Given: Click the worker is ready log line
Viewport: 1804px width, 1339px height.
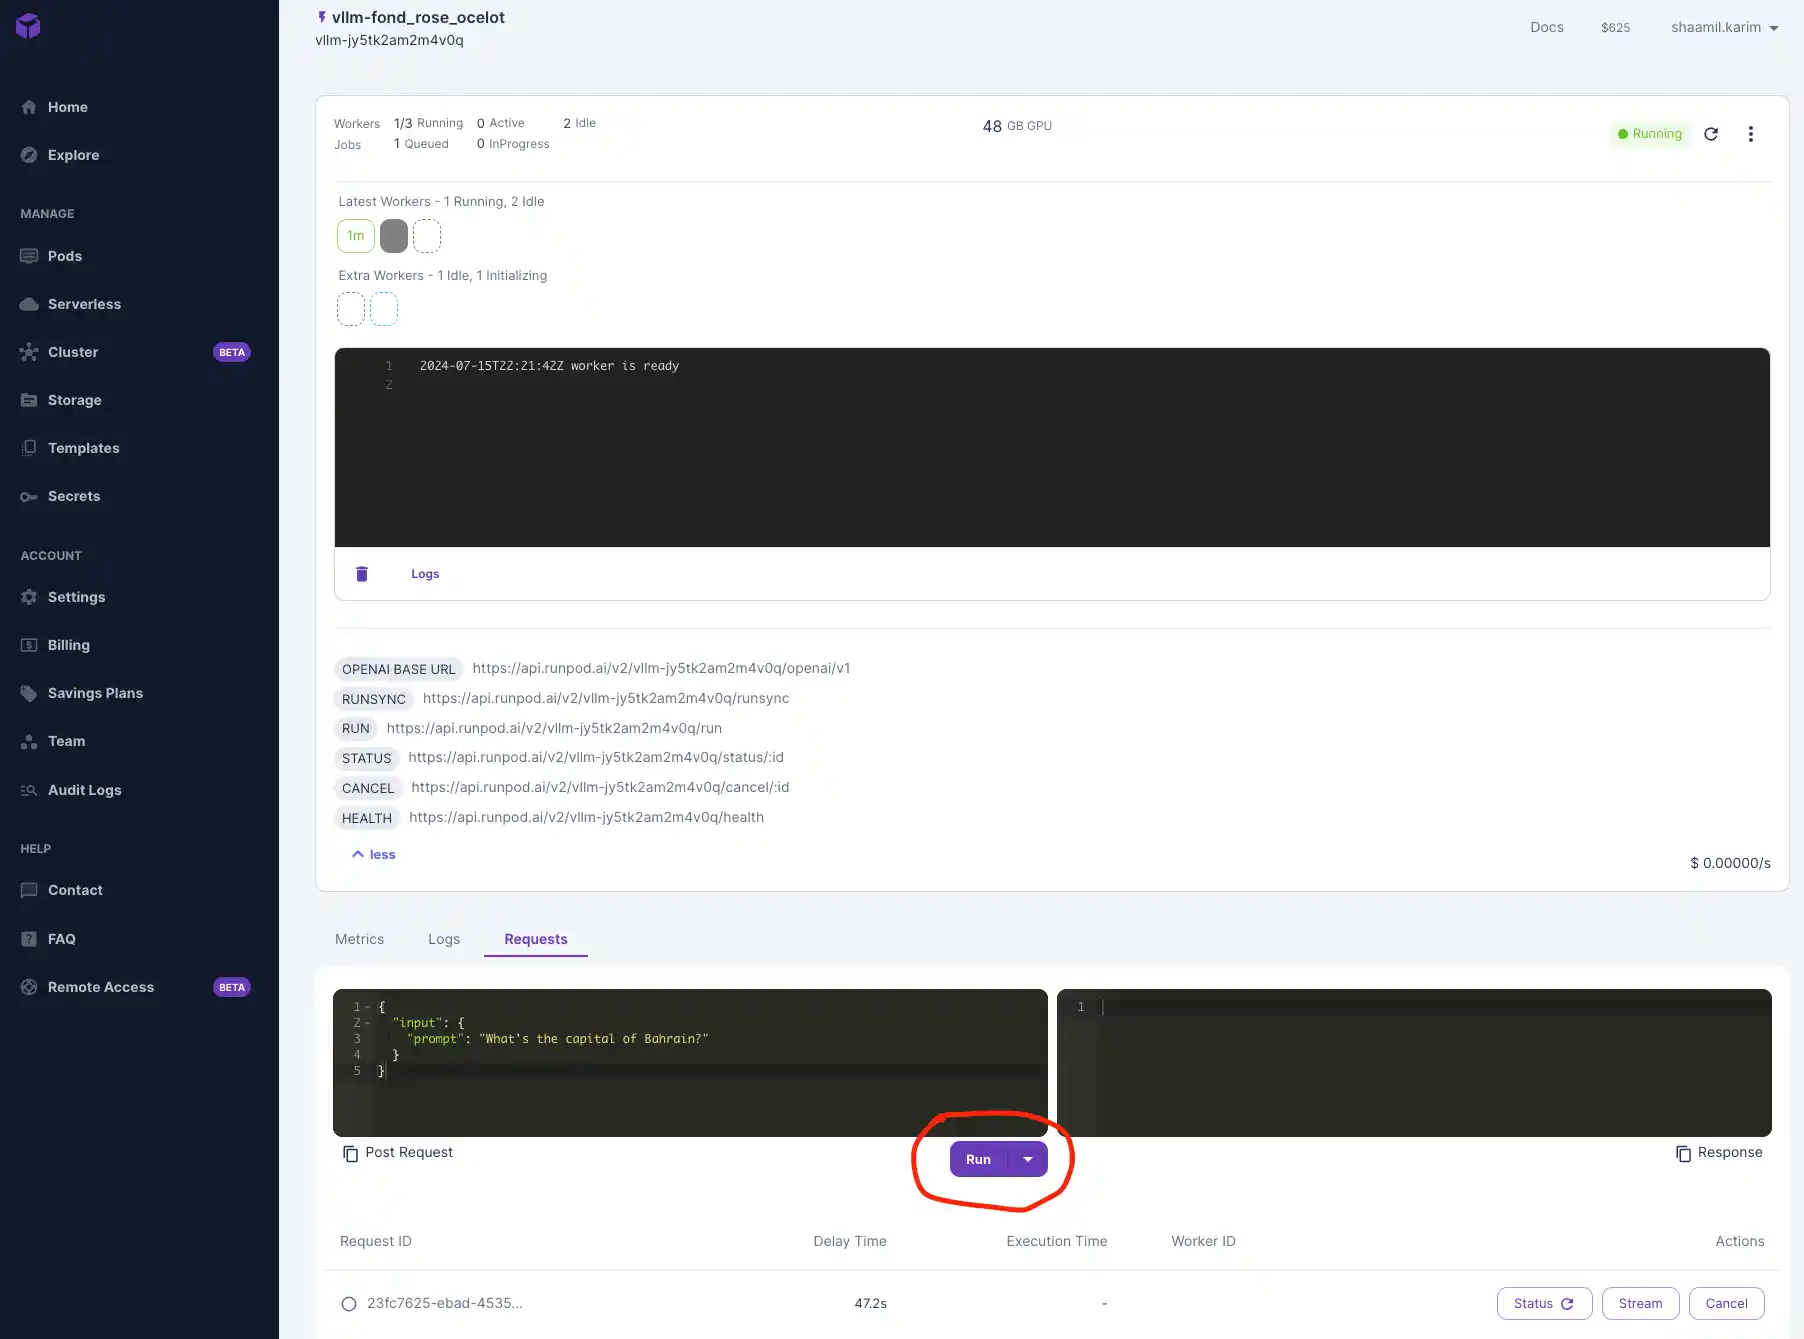Looking at the screenshot, I should (x=549, y=366).
